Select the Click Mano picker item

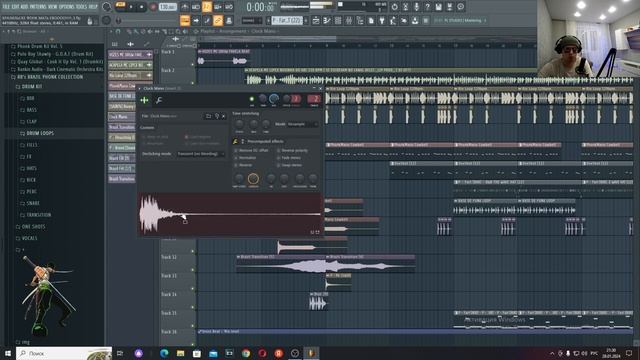click(122, 117)
